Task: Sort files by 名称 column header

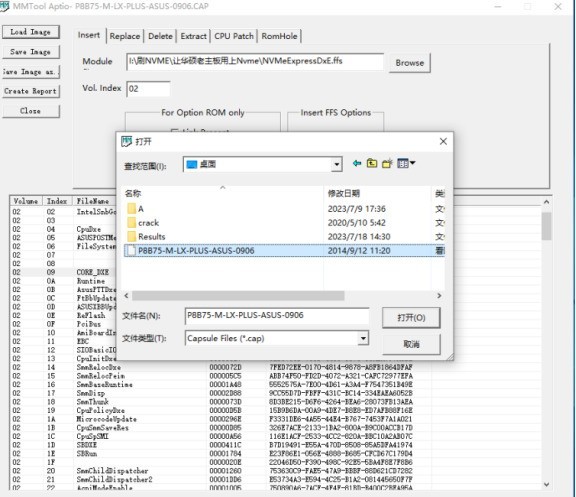Action: (222, 193)
